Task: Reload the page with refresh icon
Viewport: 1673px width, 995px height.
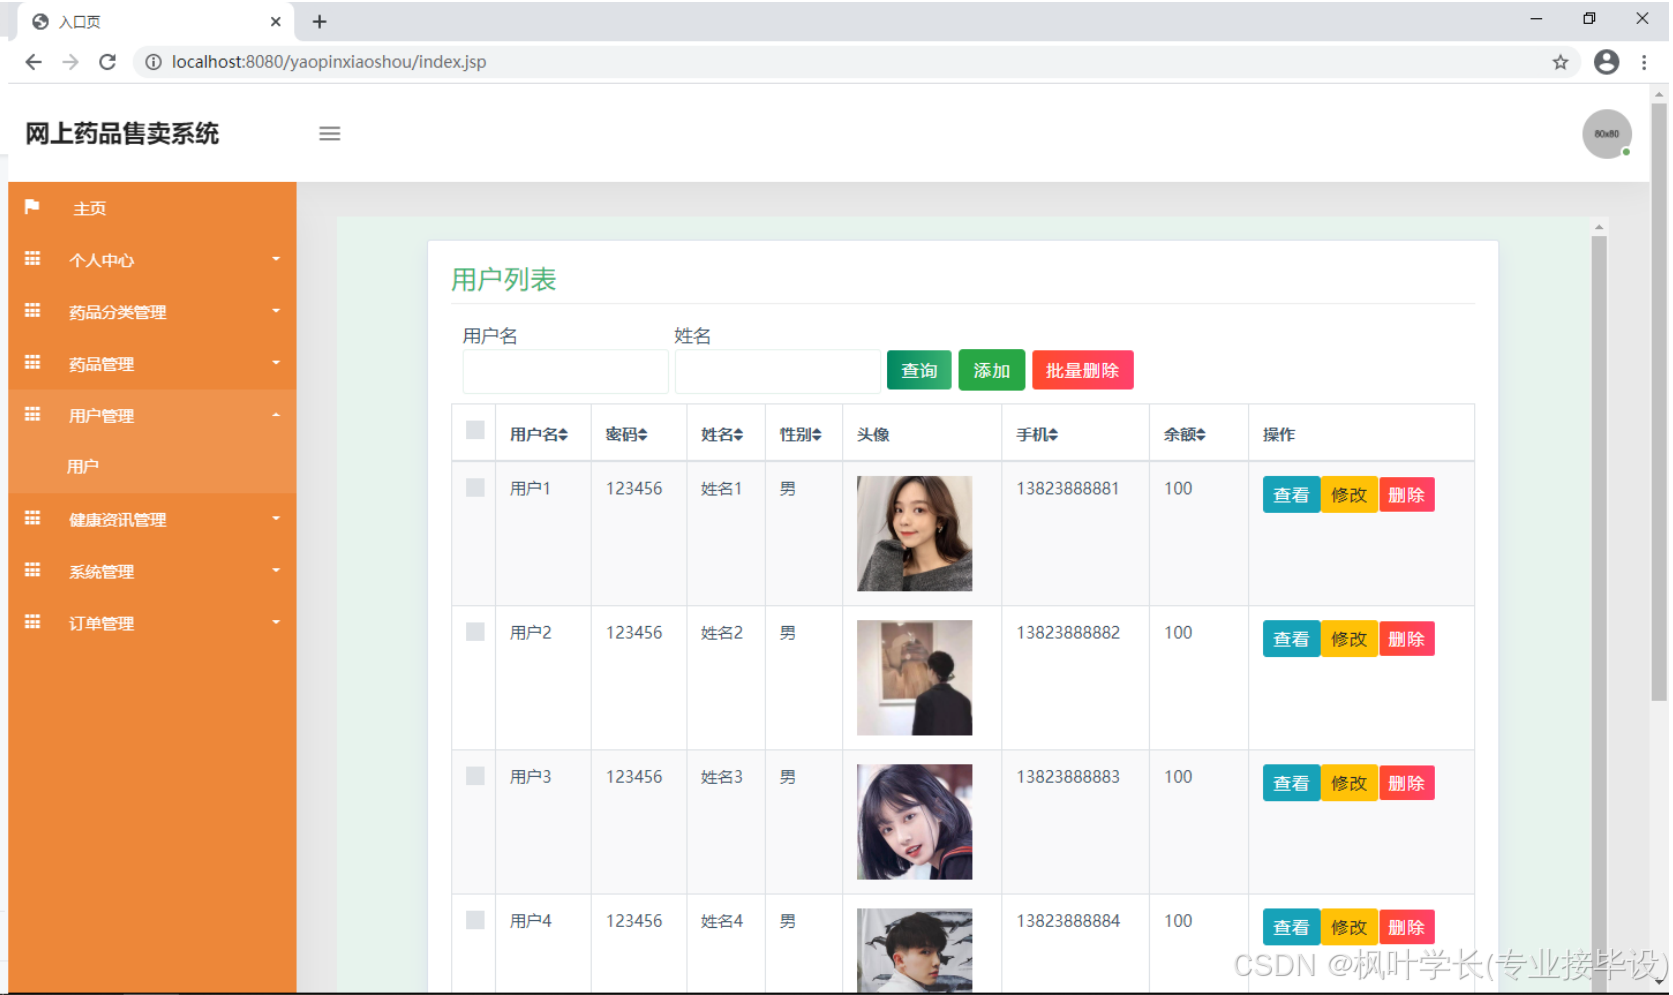Action: (107, 62)
